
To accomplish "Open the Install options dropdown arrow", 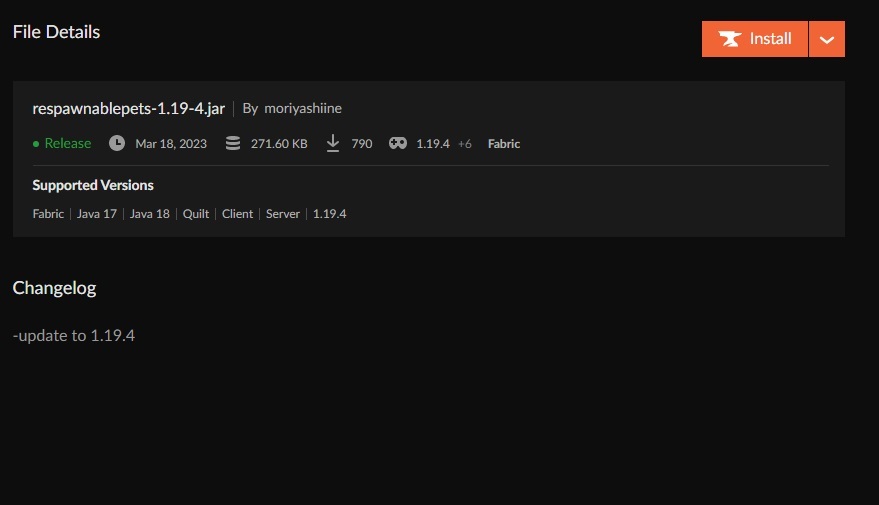I will coord(827,39).
